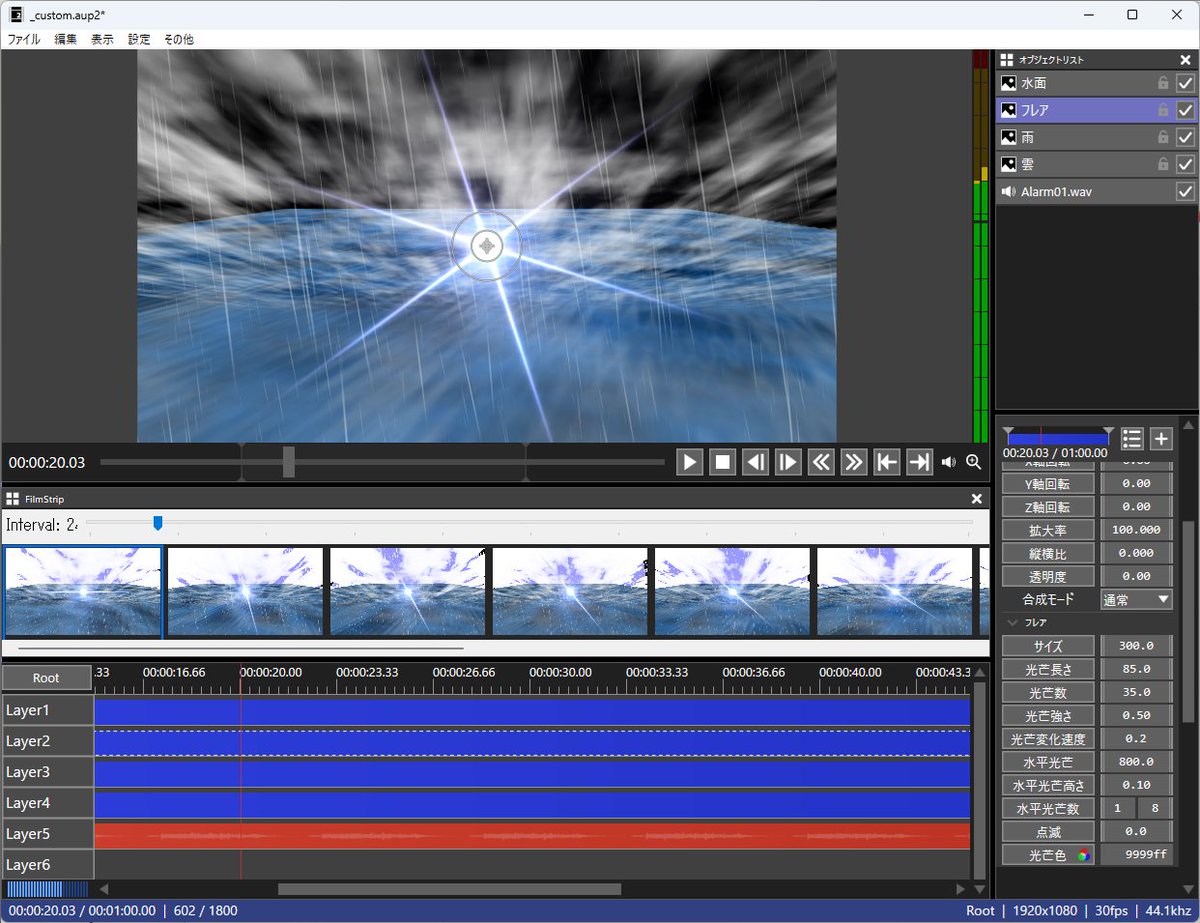Screen dimensions: 1200x923
Task: Click the anchor target in the preview
Action: [x=487, y=245]
